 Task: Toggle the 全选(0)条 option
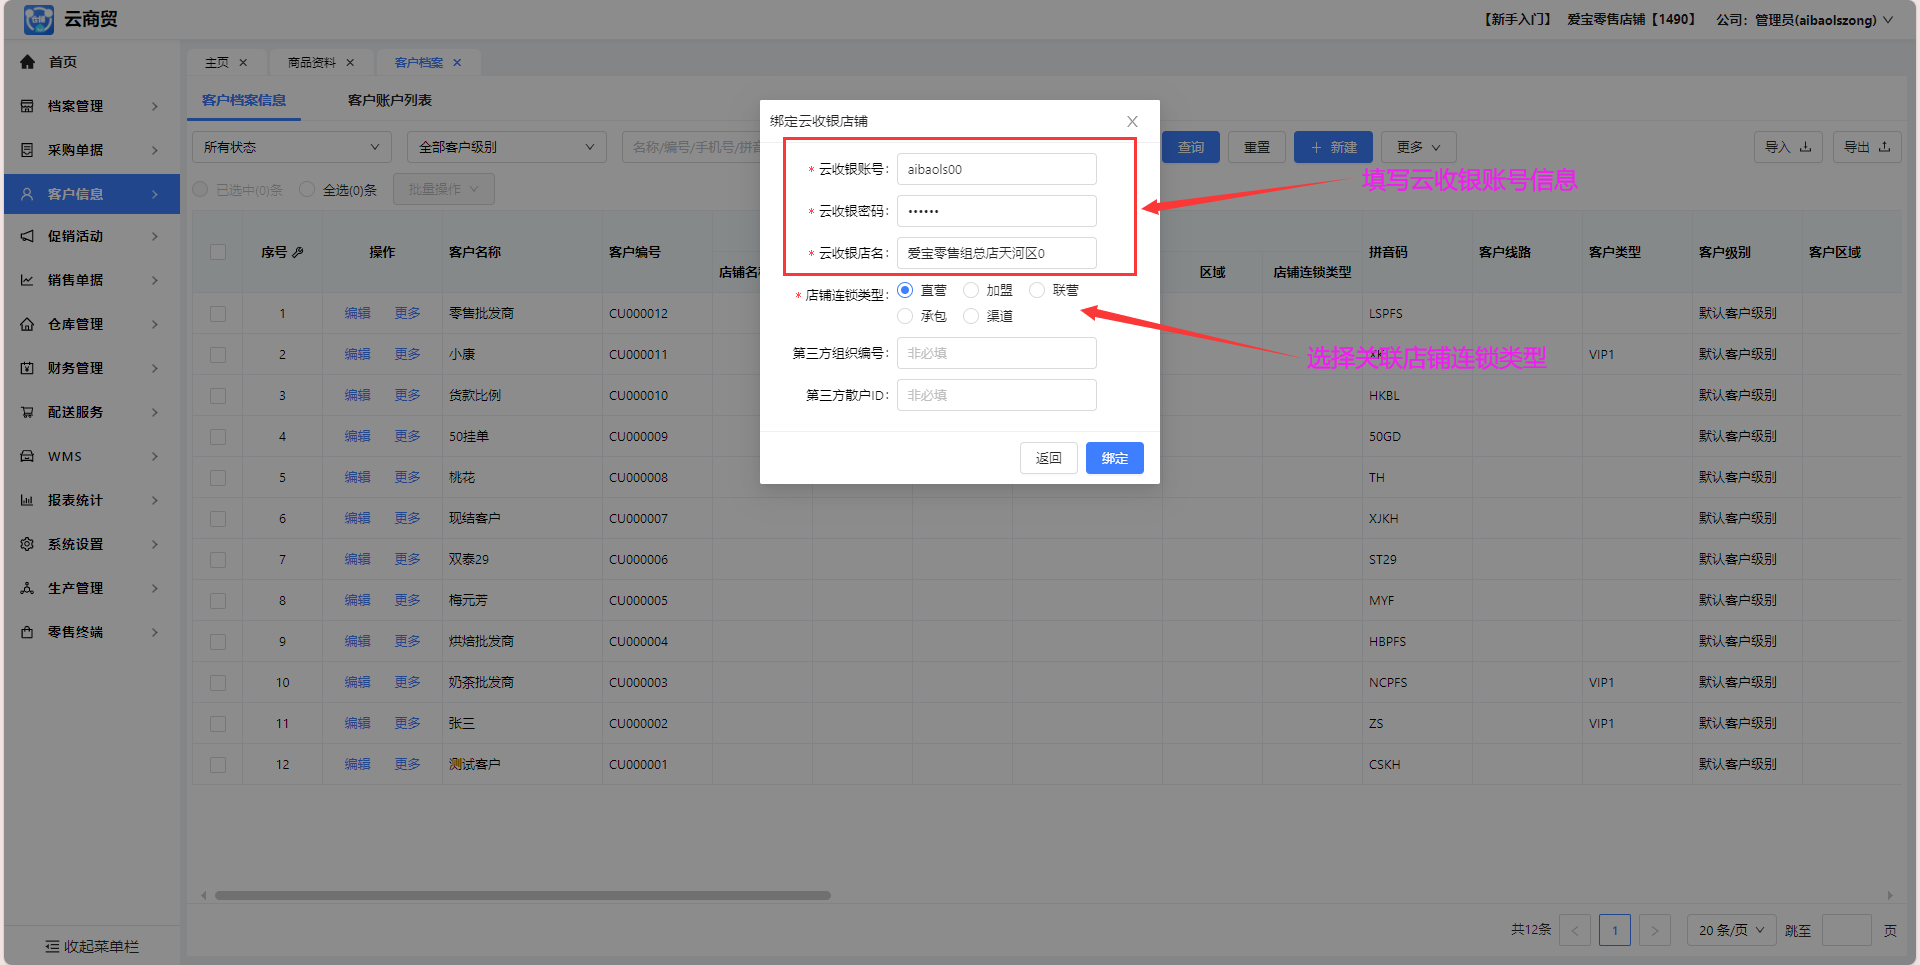(x=307, y=189)
